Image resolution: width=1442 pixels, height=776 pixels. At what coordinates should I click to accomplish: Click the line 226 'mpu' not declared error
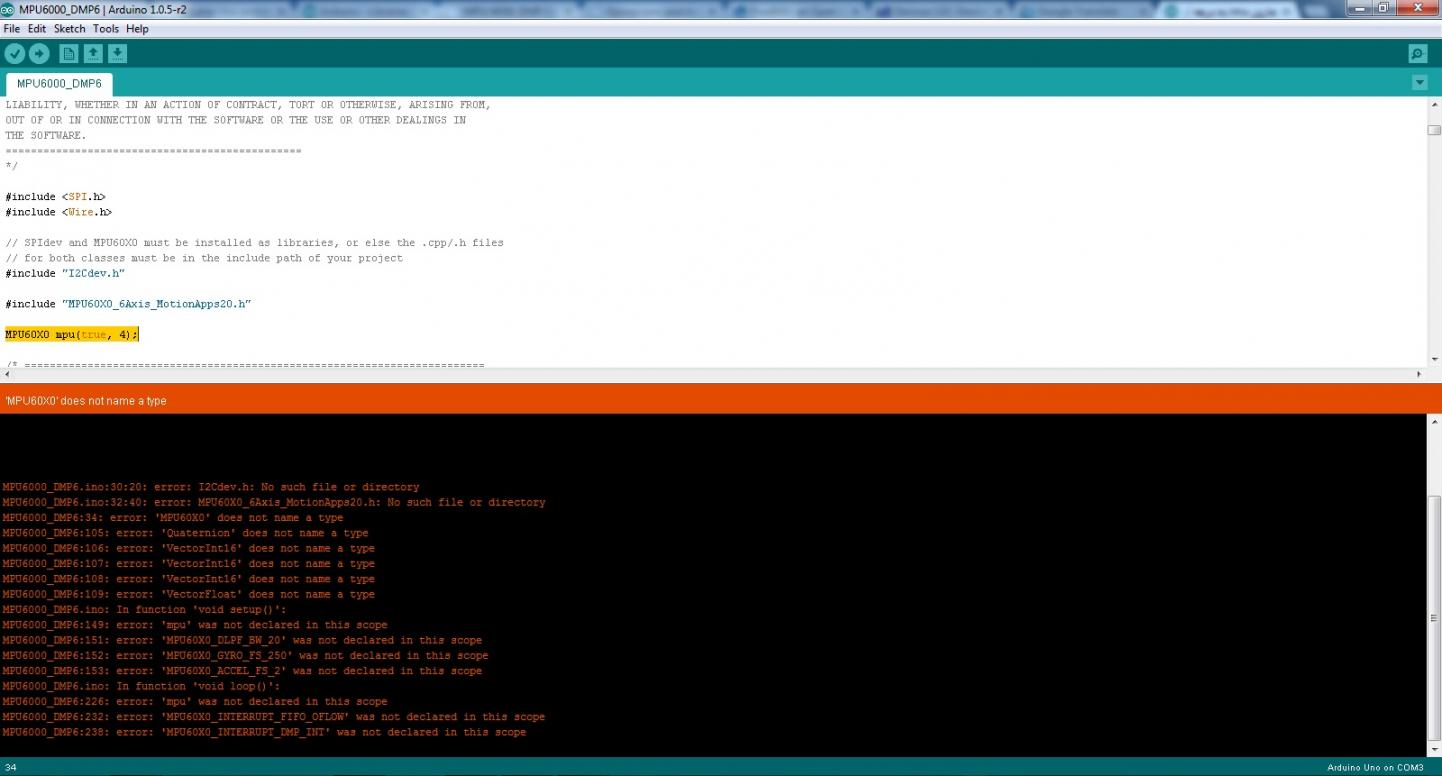[x=195, y=701]
